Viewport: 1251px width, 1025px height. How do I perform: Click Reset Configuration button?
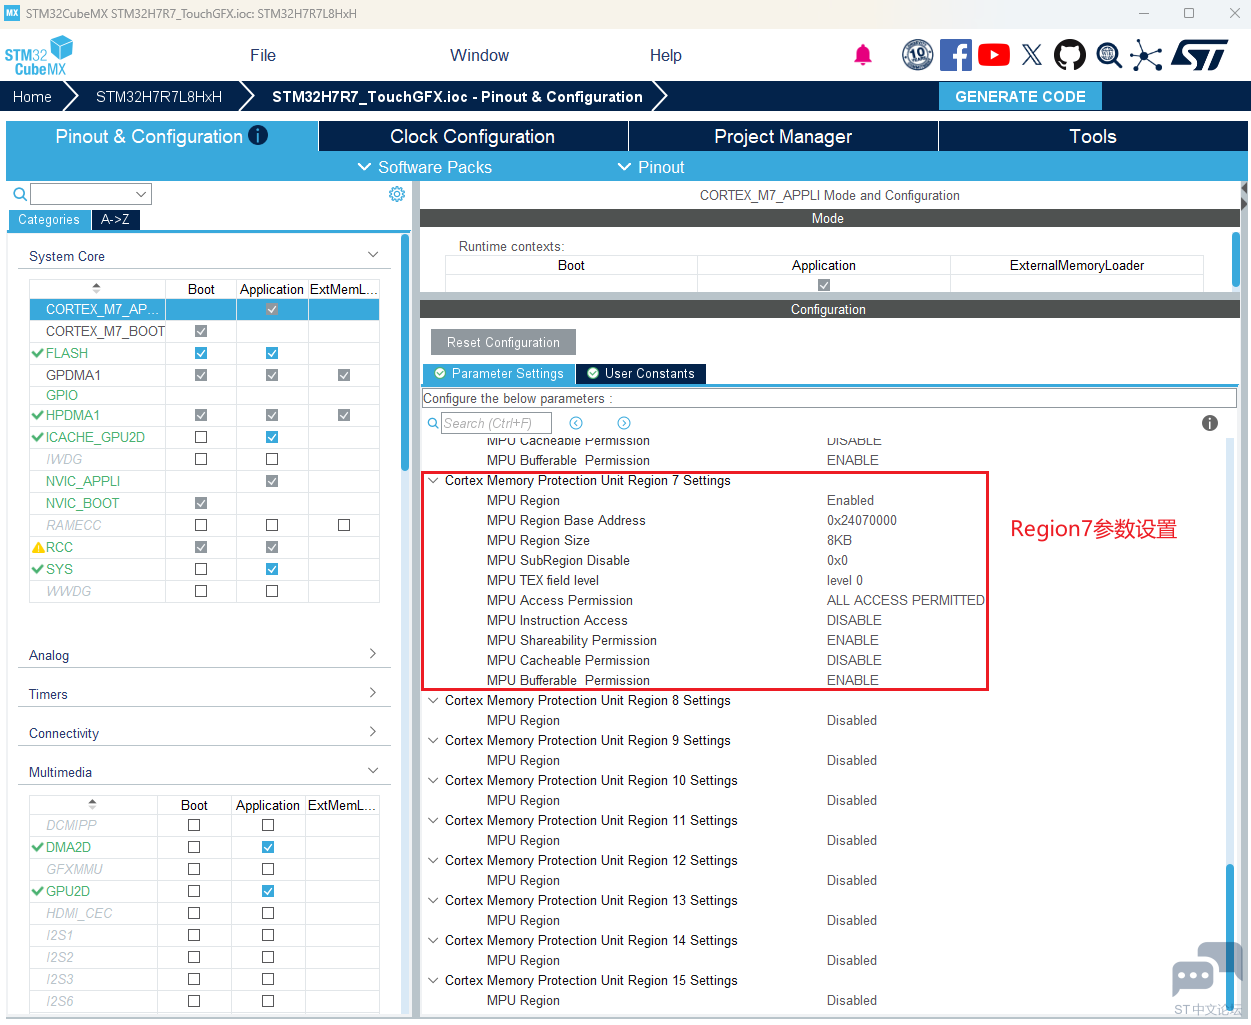503,342
